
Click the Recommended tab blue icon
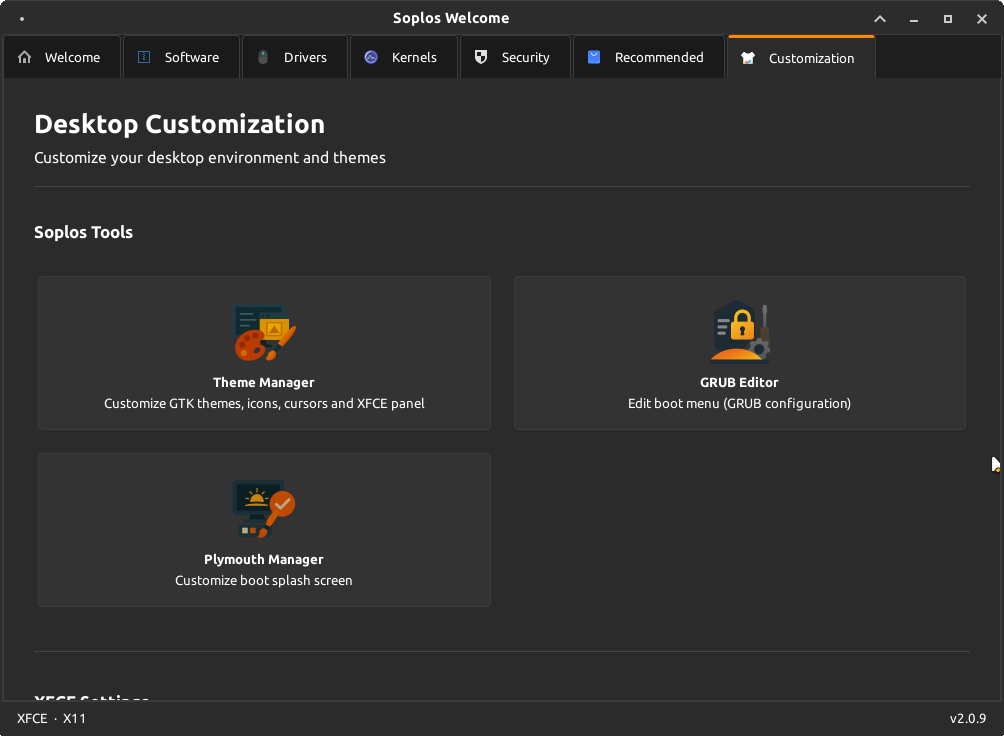[594, 57]
